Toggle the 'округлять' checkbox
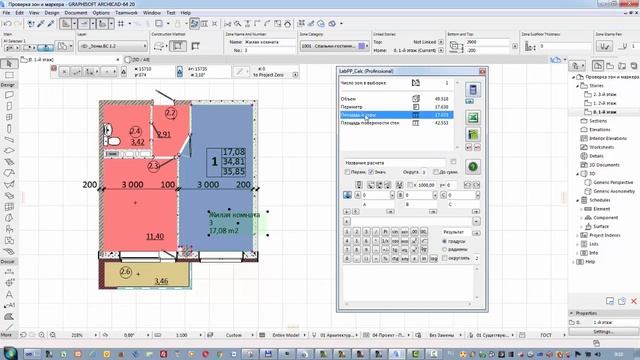 point(444,258)
